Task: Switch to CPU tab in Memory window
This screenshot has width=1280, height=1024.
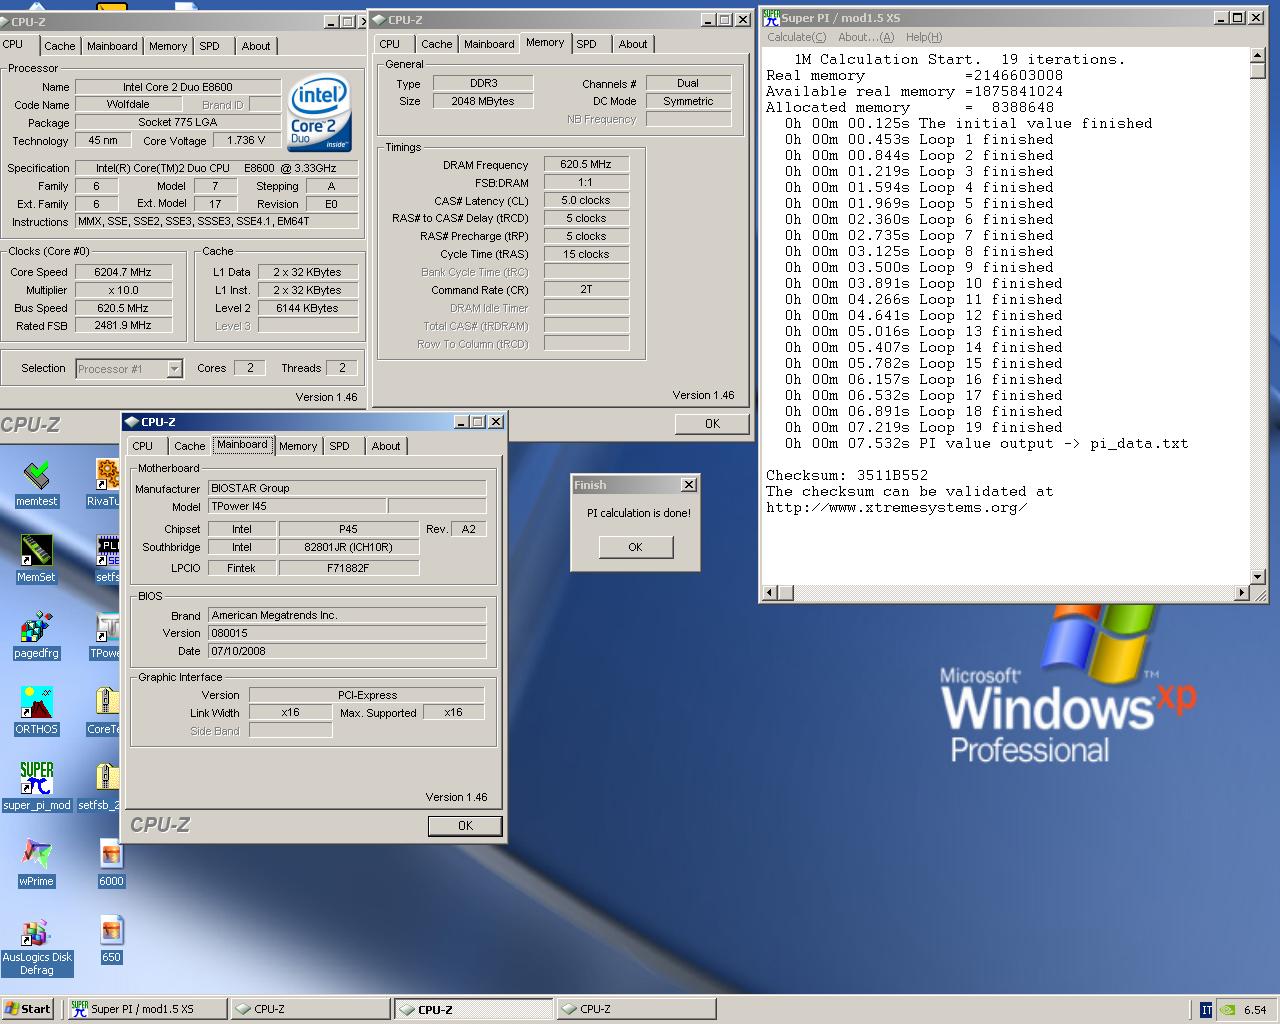Action: 390,44
